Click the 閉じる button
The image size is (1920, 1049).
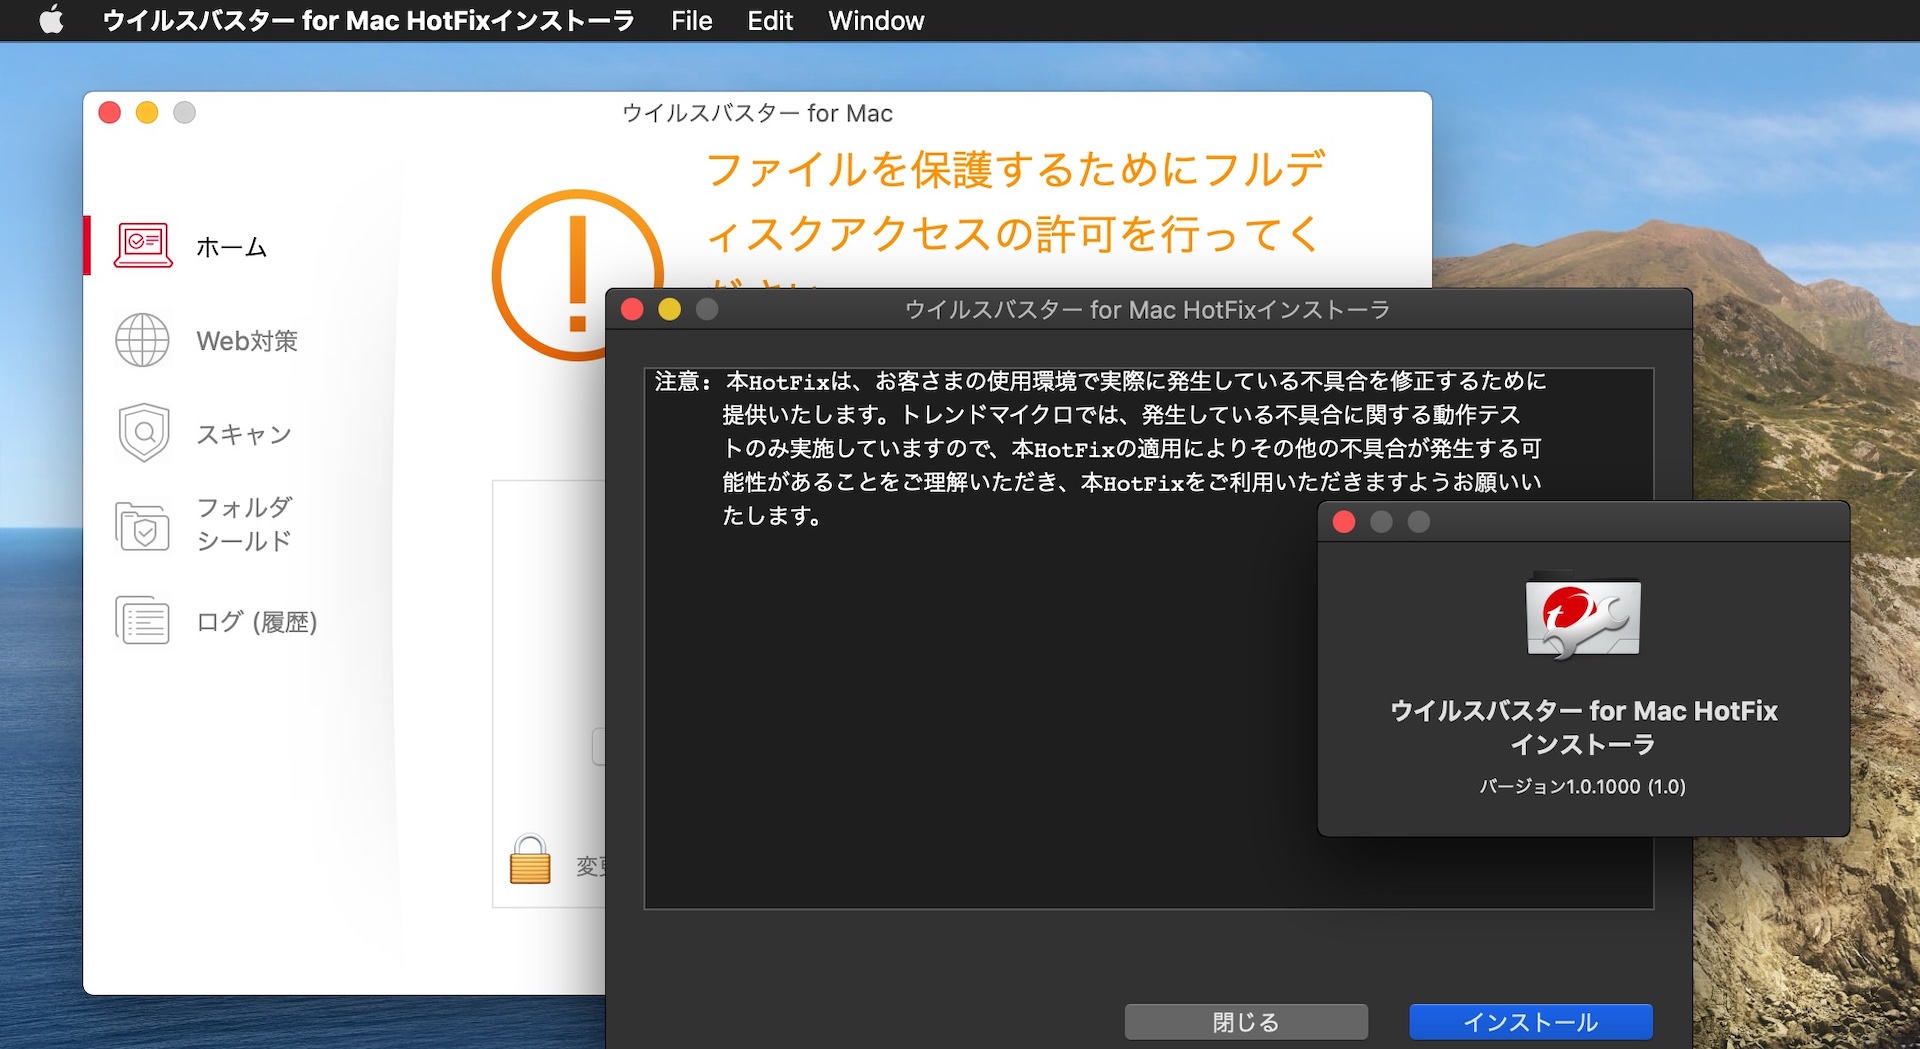click(1246, 1022)
